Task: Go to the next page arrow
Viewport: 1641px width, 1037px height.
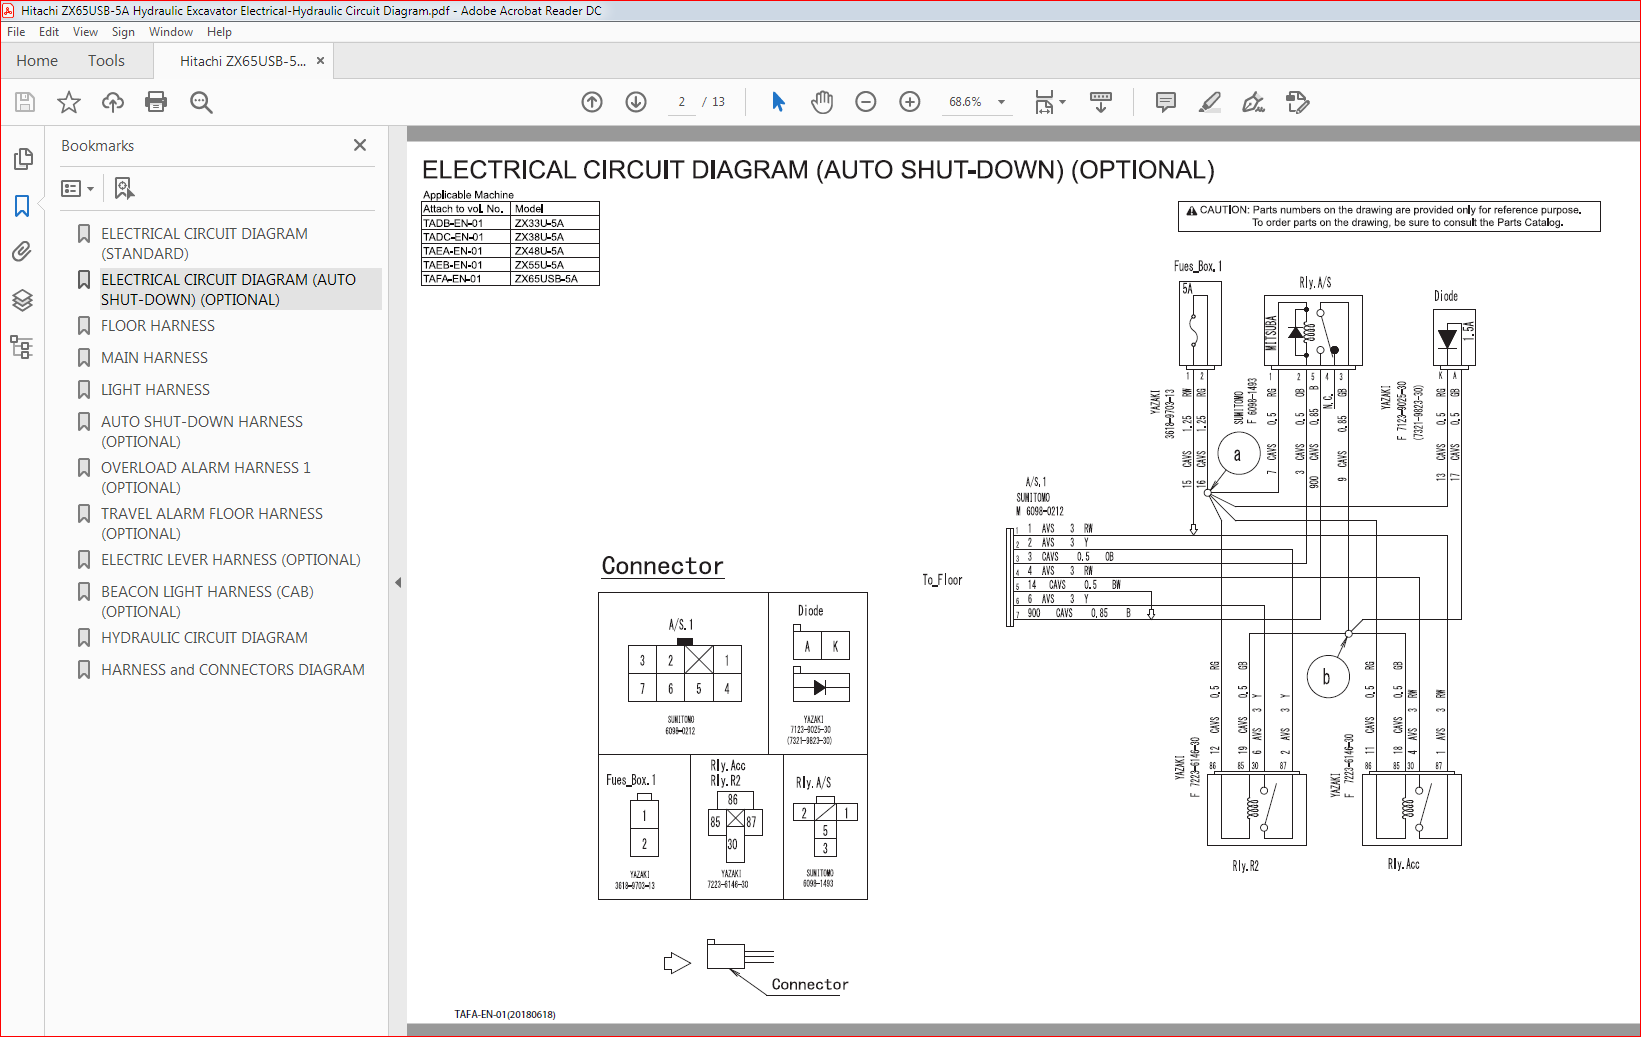Action: click(636, 102)
